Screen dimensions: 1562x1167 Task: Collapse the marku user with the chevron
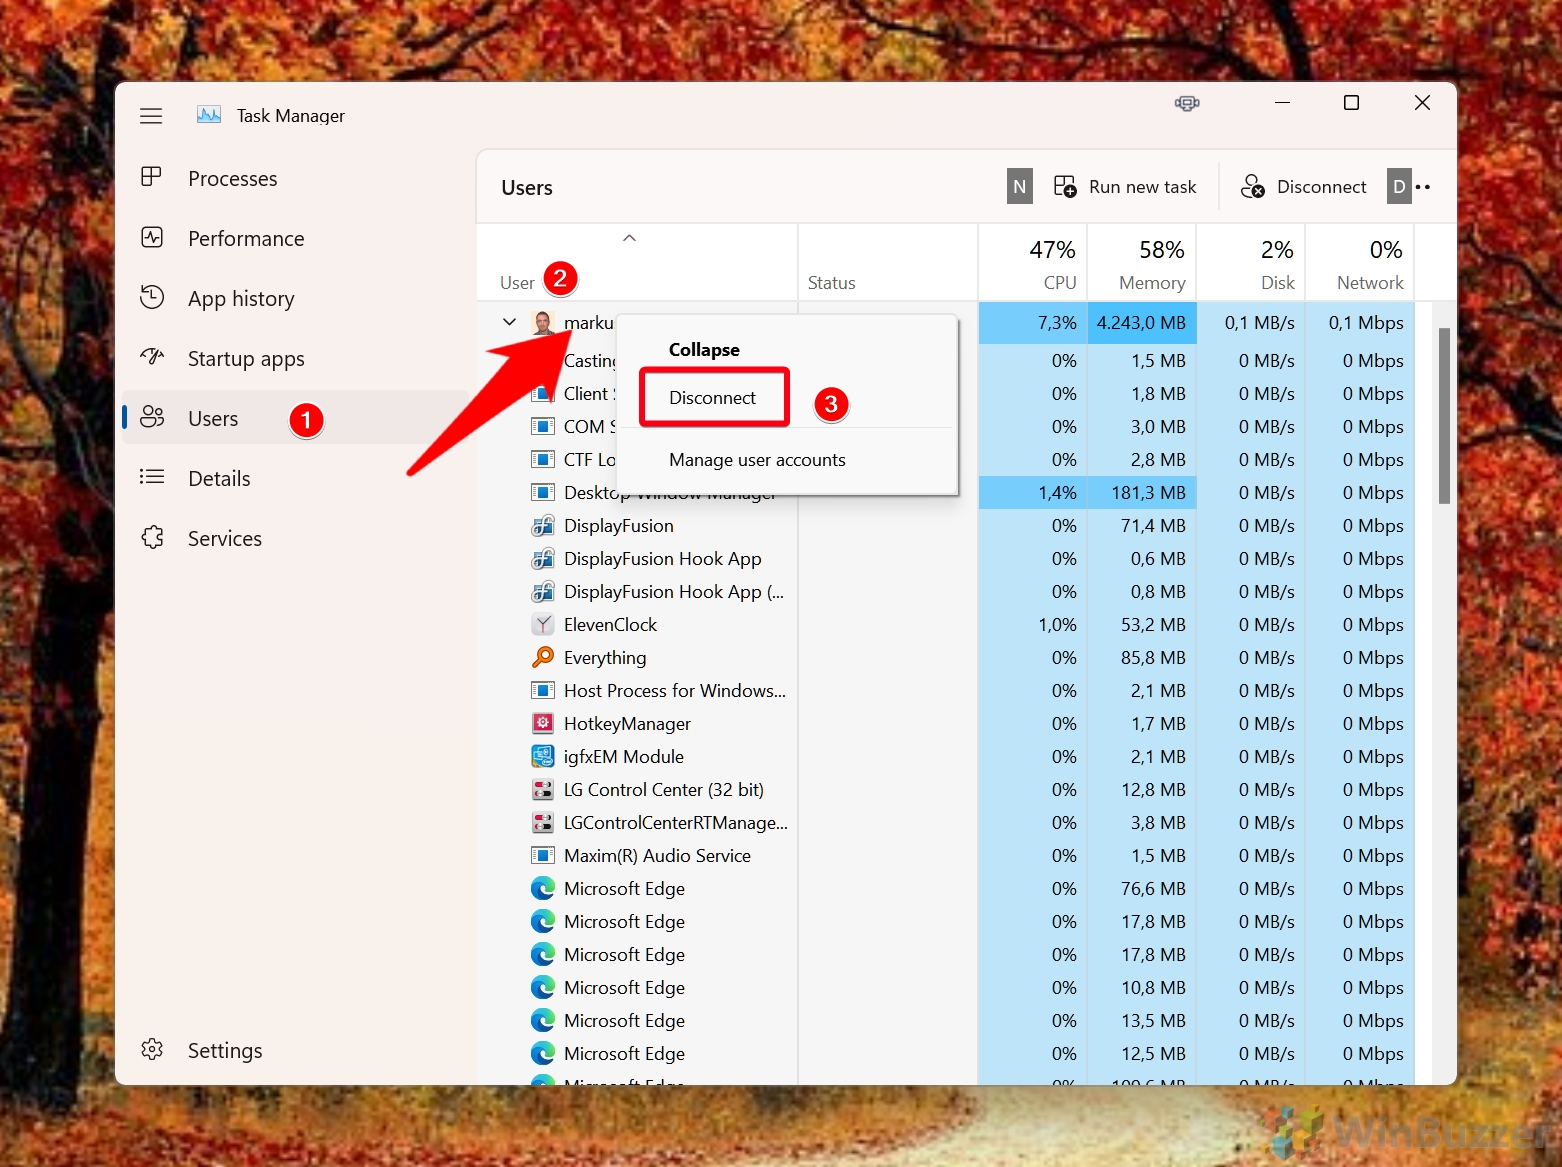pos(509,322)
